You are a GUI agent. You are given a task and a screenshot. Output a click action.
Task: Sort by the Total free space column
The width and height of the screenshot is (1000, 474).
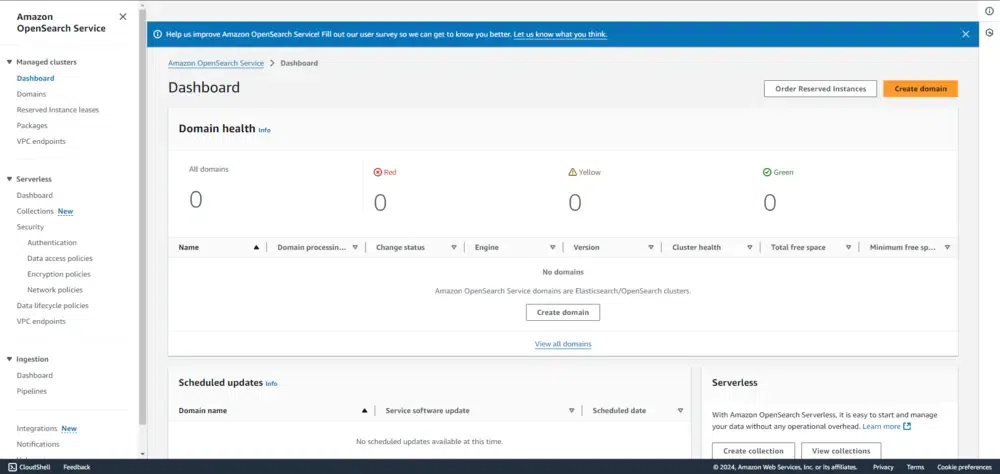[x=849, y=248]
